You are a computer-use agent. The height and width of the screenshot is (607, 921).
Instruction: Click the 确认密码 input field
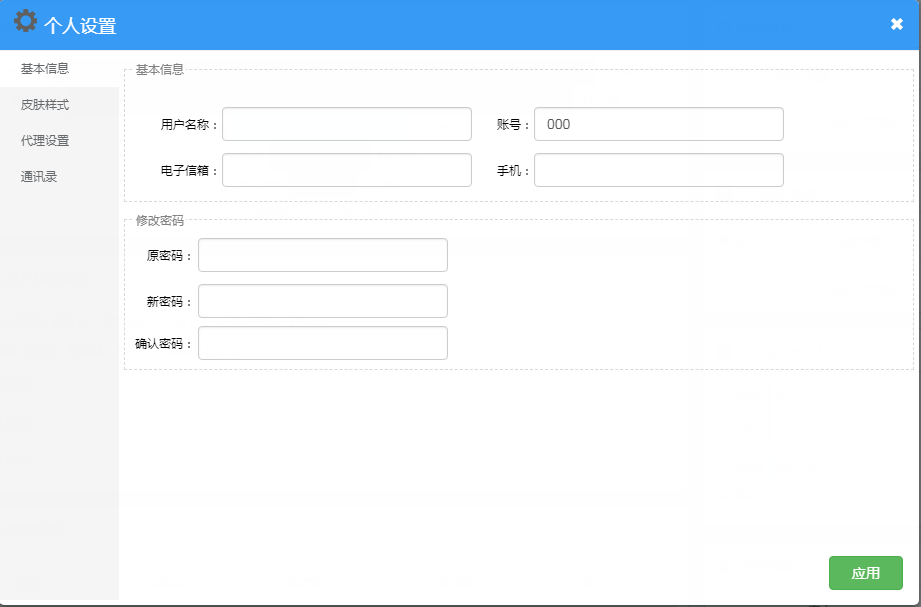322,343
